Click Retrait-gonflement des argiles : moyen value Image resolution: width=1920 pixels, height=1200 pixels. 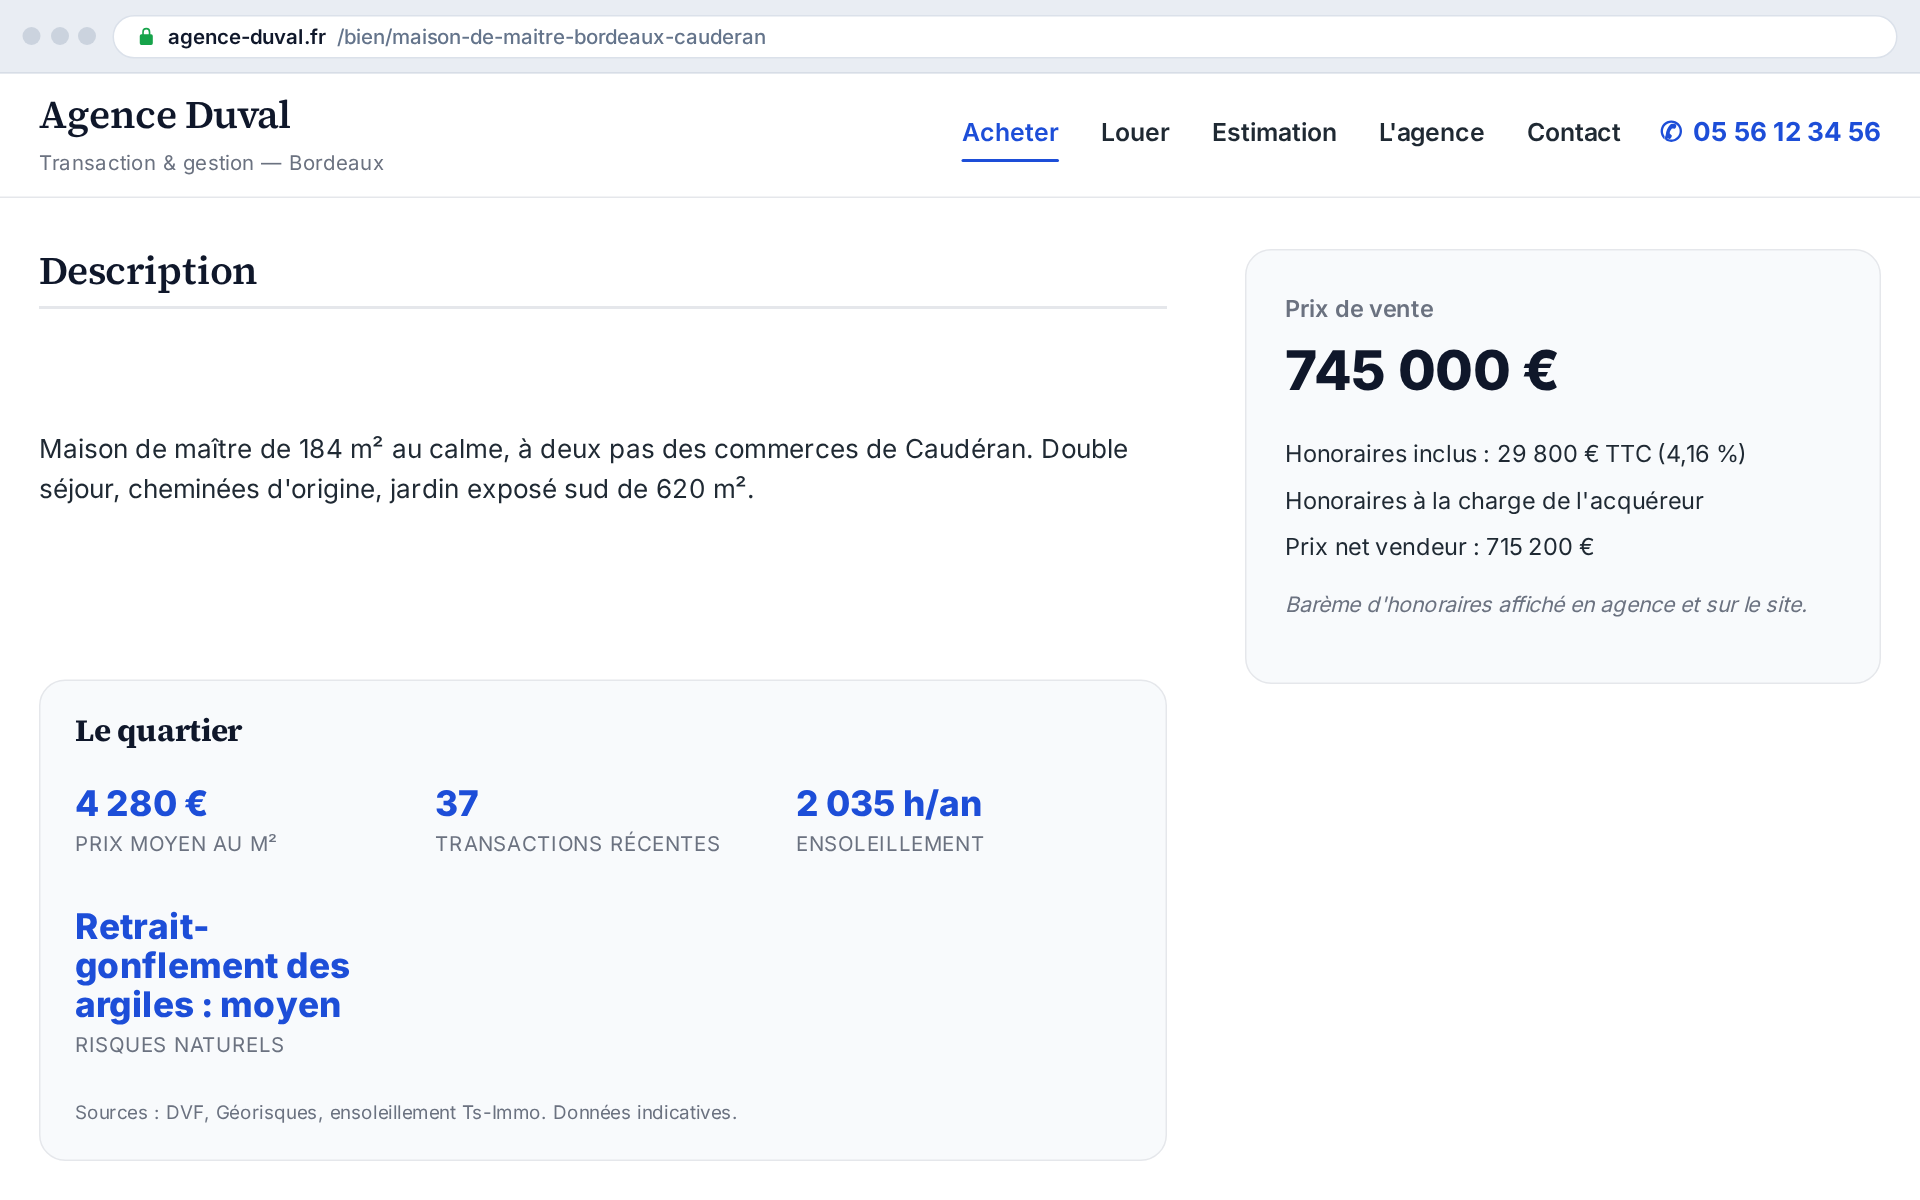[212, 966]
